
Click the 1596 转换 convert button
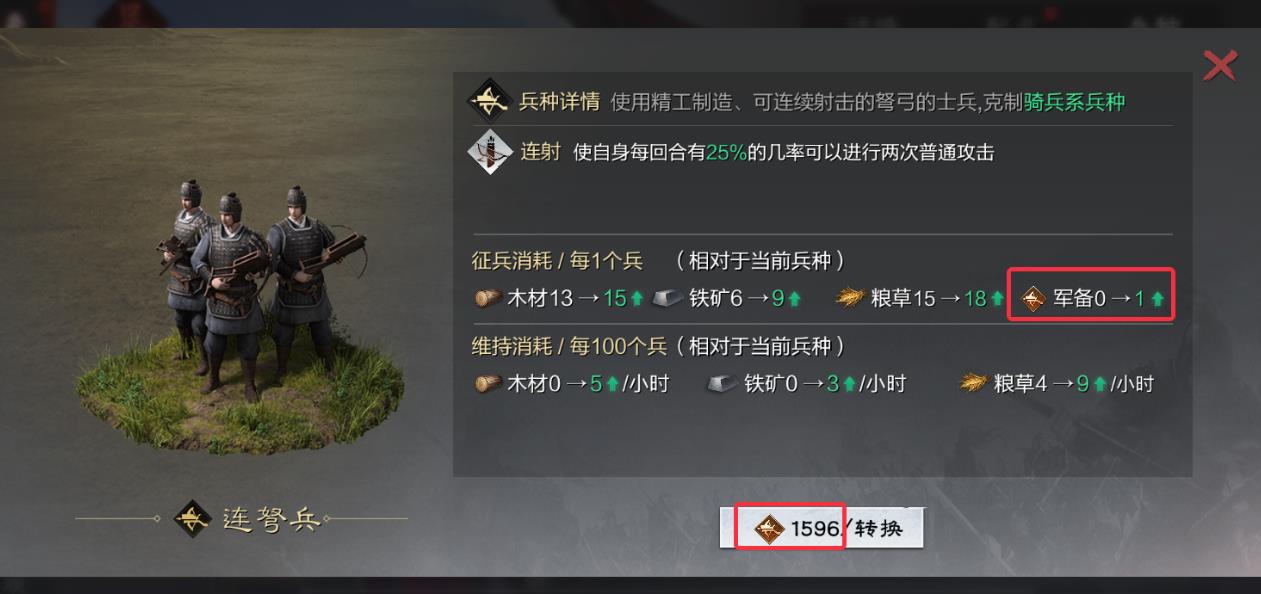tap(821, 528)
